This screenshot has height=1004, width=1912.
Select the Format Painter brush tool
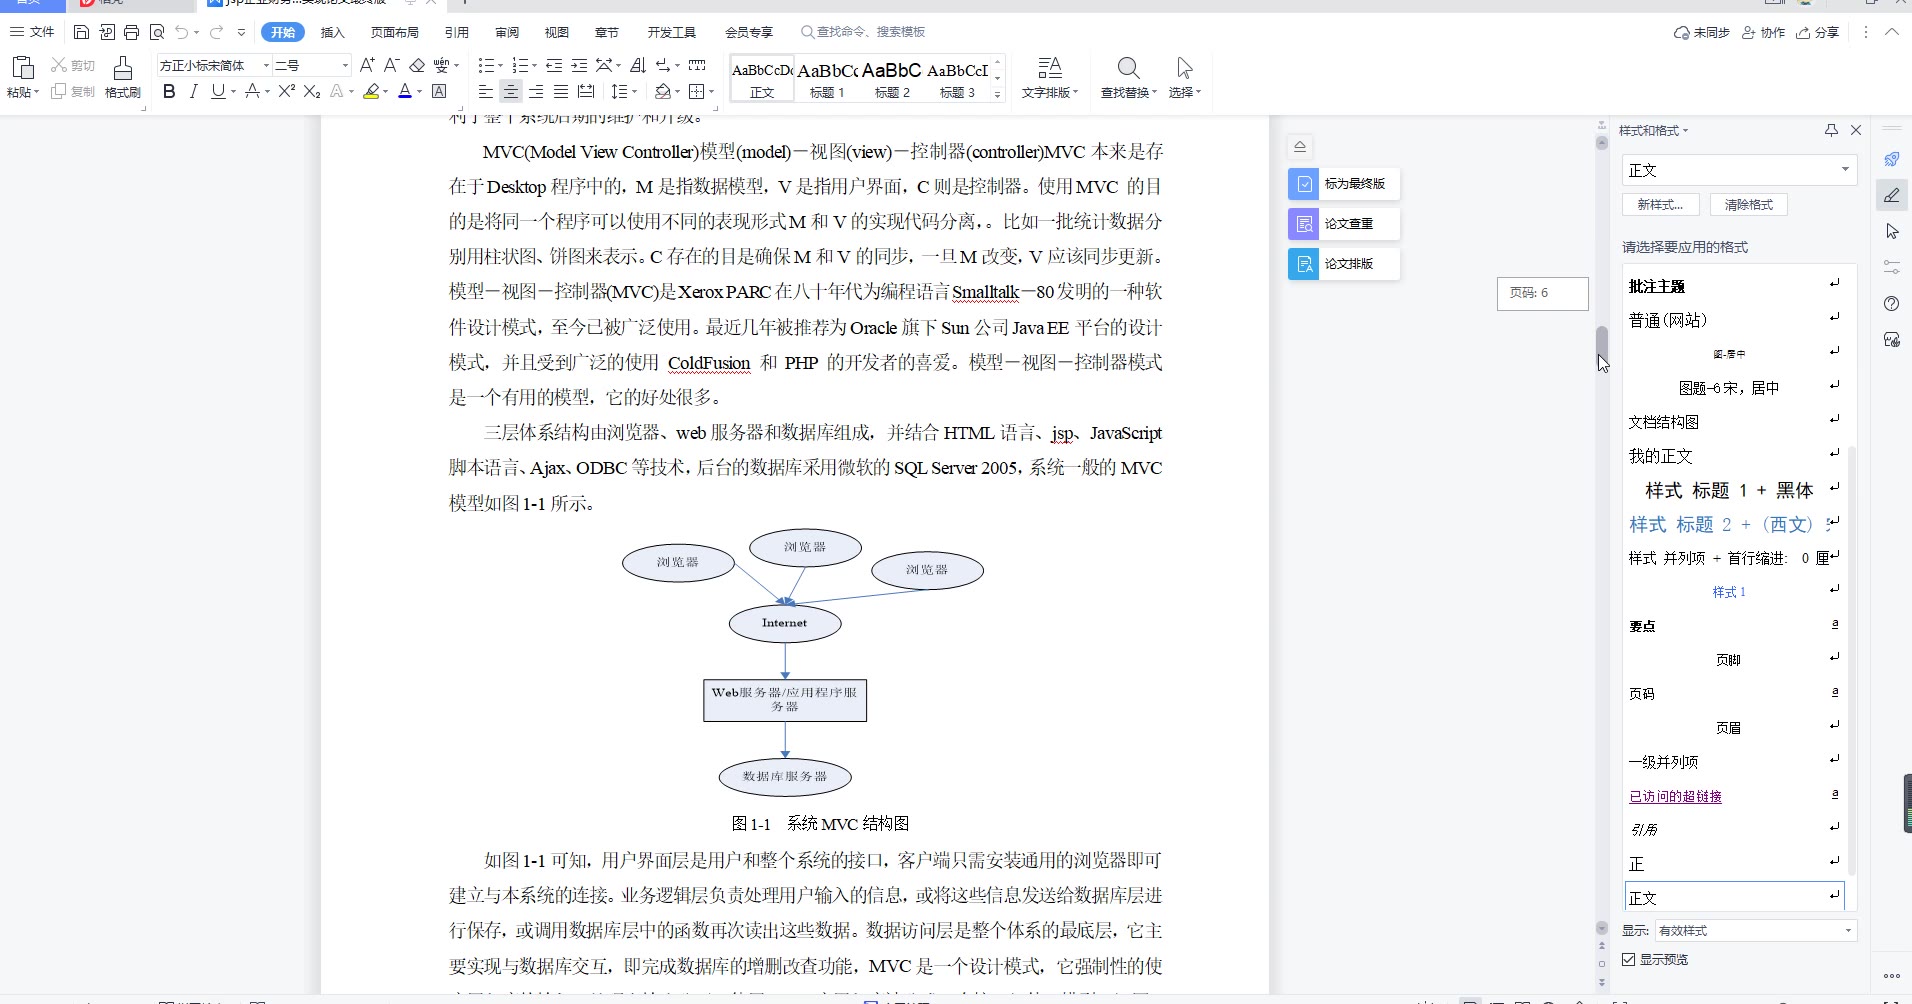click(122, 68)
